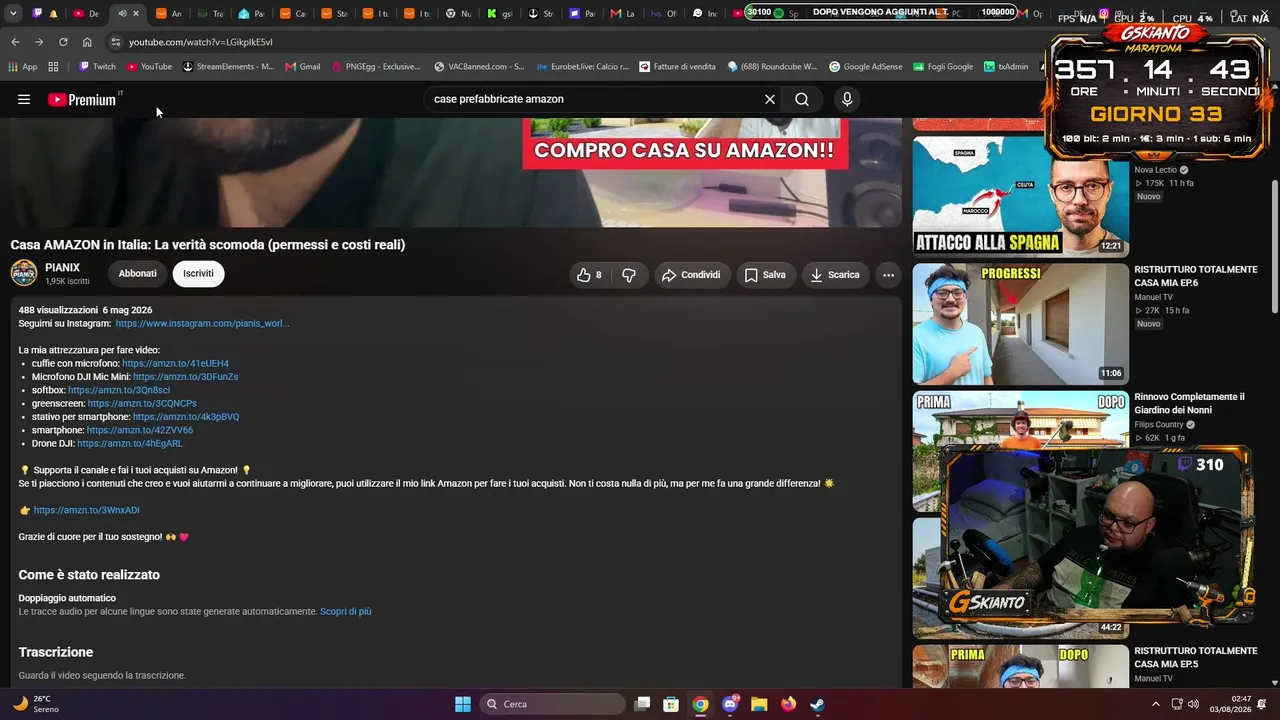
Task: Open the amzn.to/3WnxADi support link
Action: (x=86, y=510)
